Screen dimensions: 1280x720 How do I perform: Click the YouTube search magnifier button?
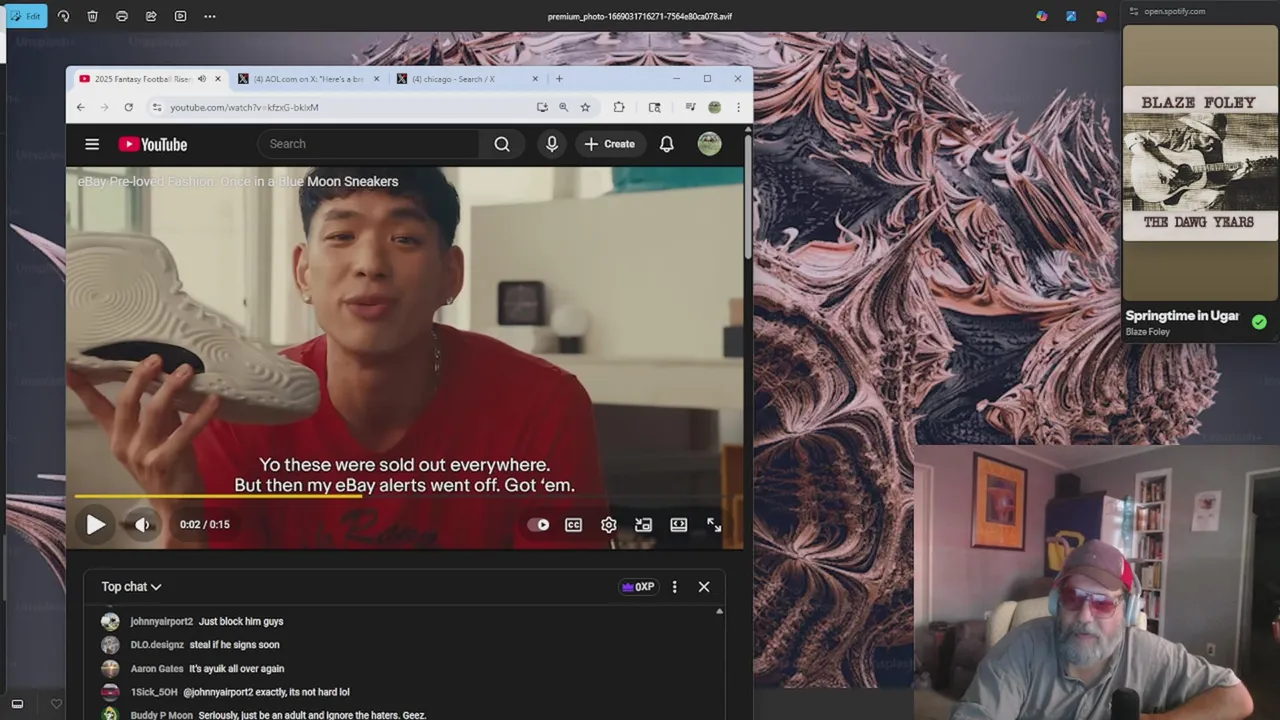502,144
